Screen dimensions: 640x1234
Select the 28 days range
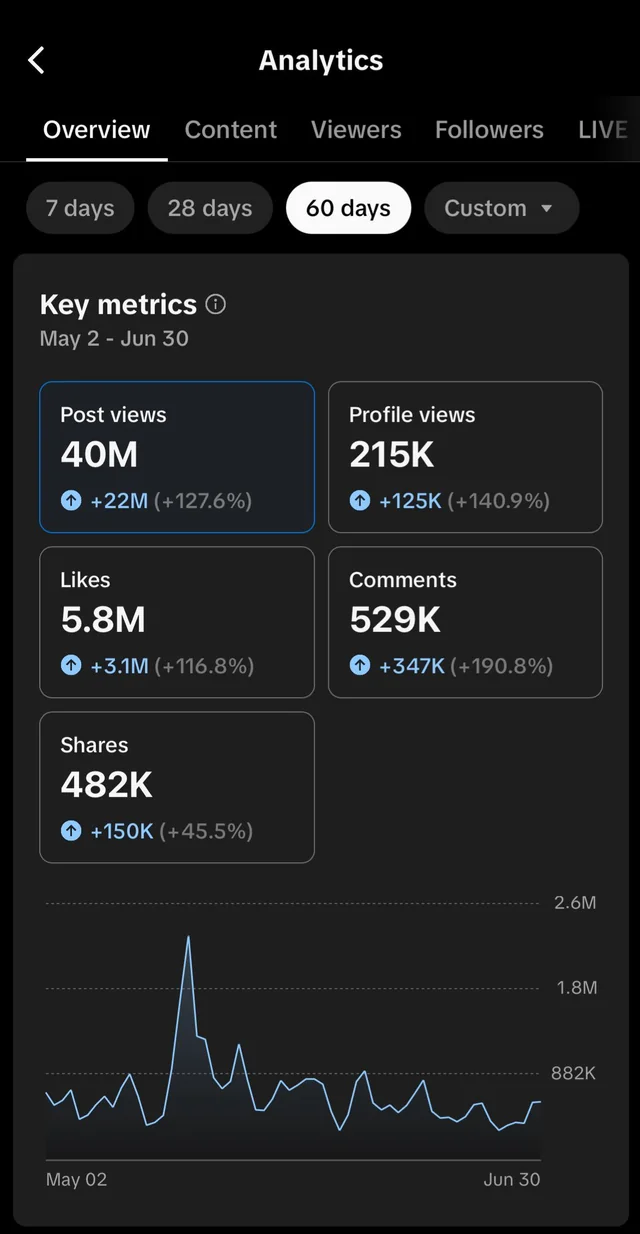coord(210,208)
